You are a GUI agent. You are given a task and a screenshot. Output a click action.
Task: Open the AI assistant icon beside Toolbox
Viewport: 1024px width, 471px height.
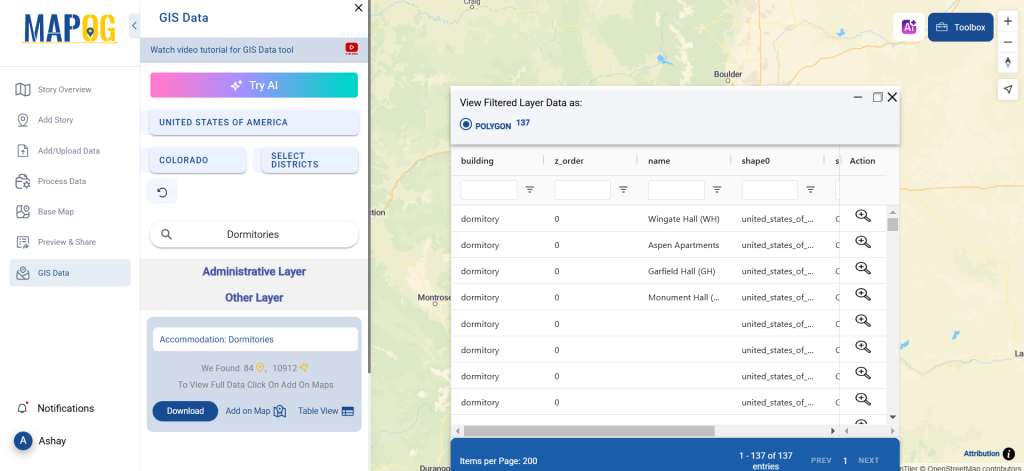tap(908, 27)
